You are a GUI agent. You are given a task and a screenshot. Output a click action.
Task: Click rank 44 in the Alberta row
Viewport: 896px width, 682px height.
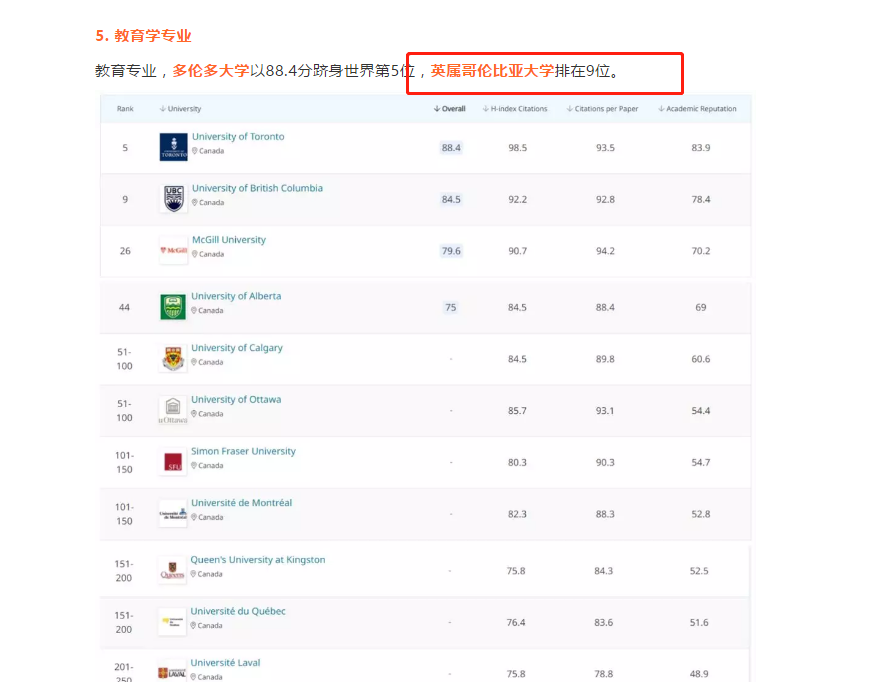click(125, 307)
